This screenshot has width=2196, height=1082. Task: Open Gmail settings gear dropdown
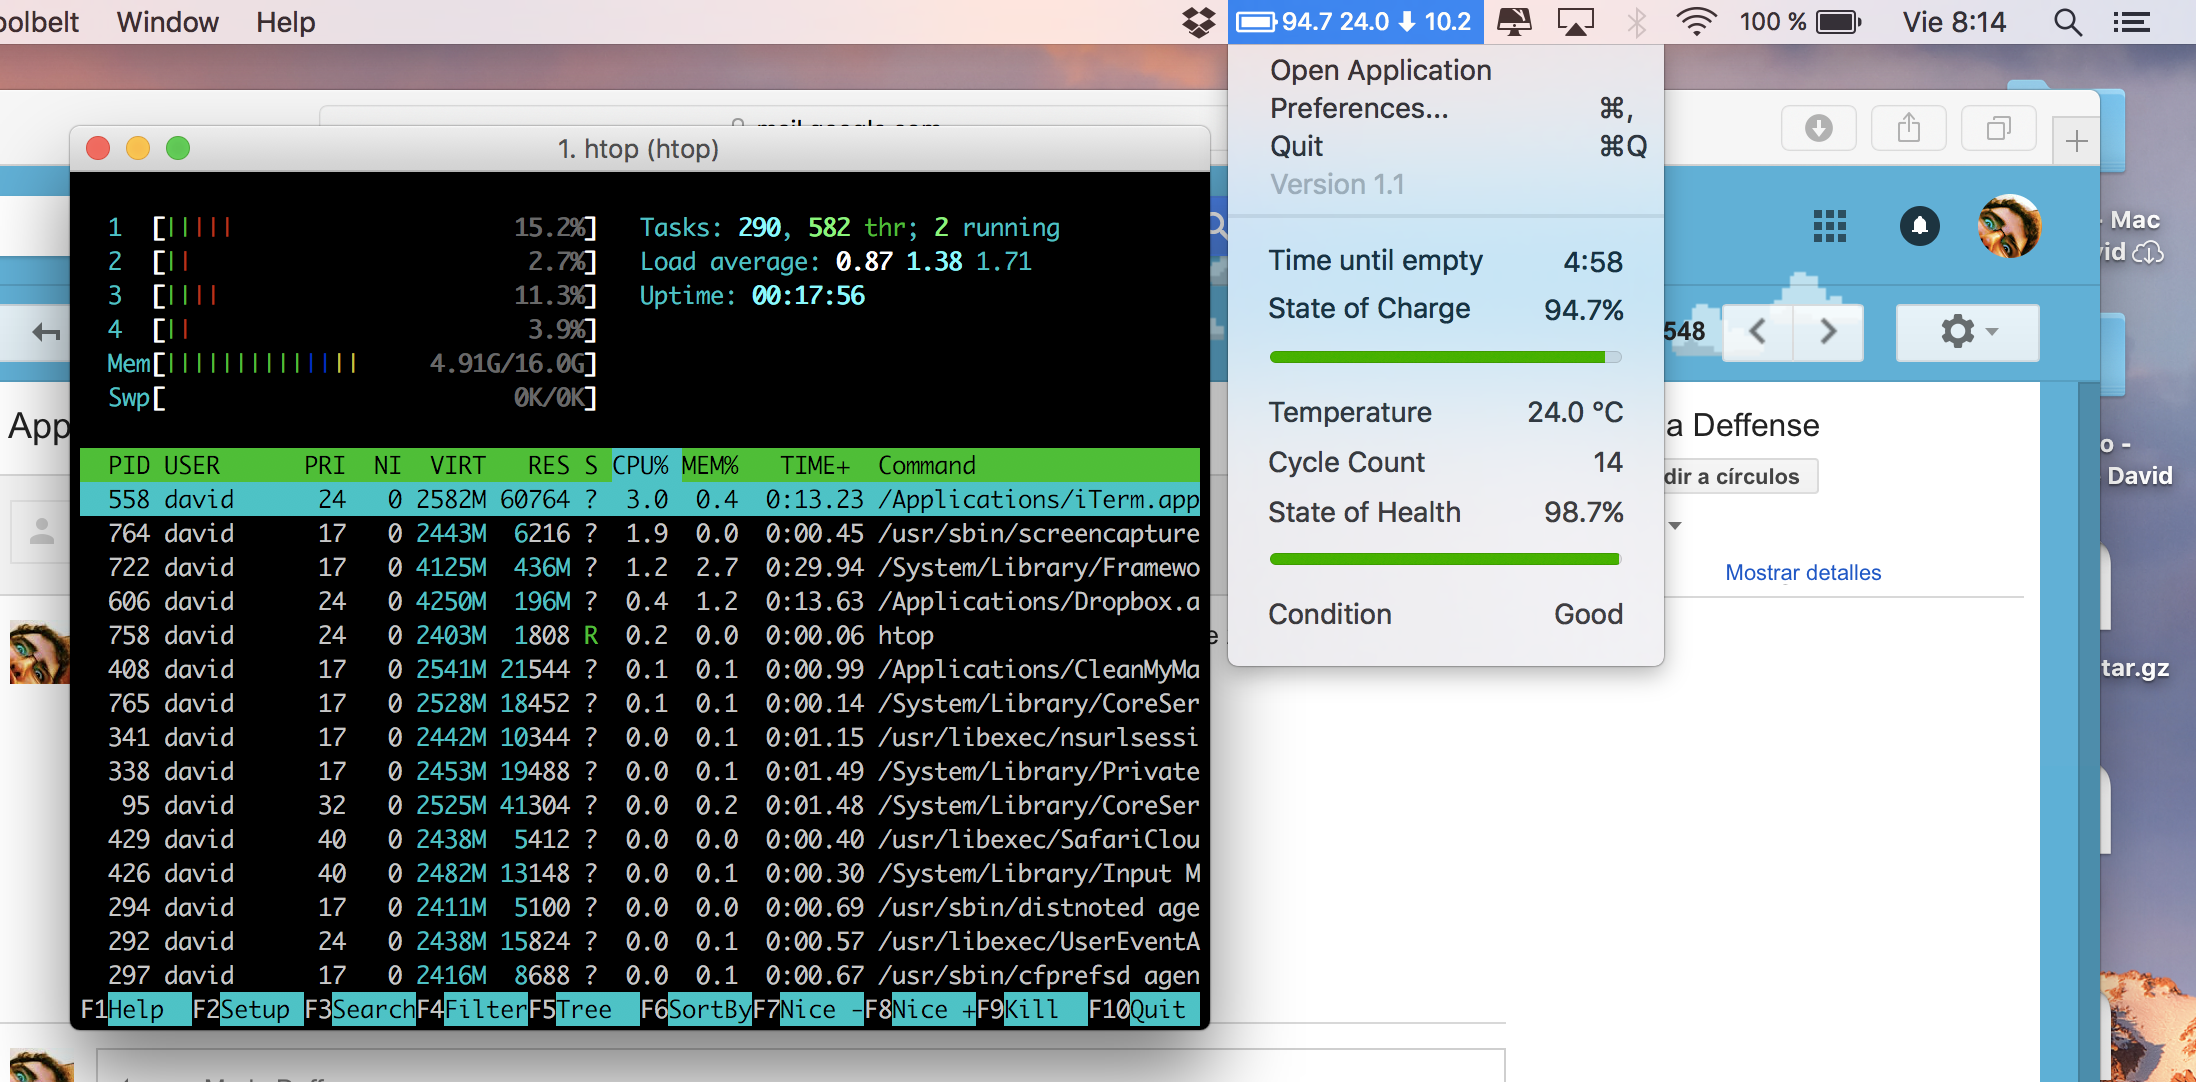[1968, 331]
